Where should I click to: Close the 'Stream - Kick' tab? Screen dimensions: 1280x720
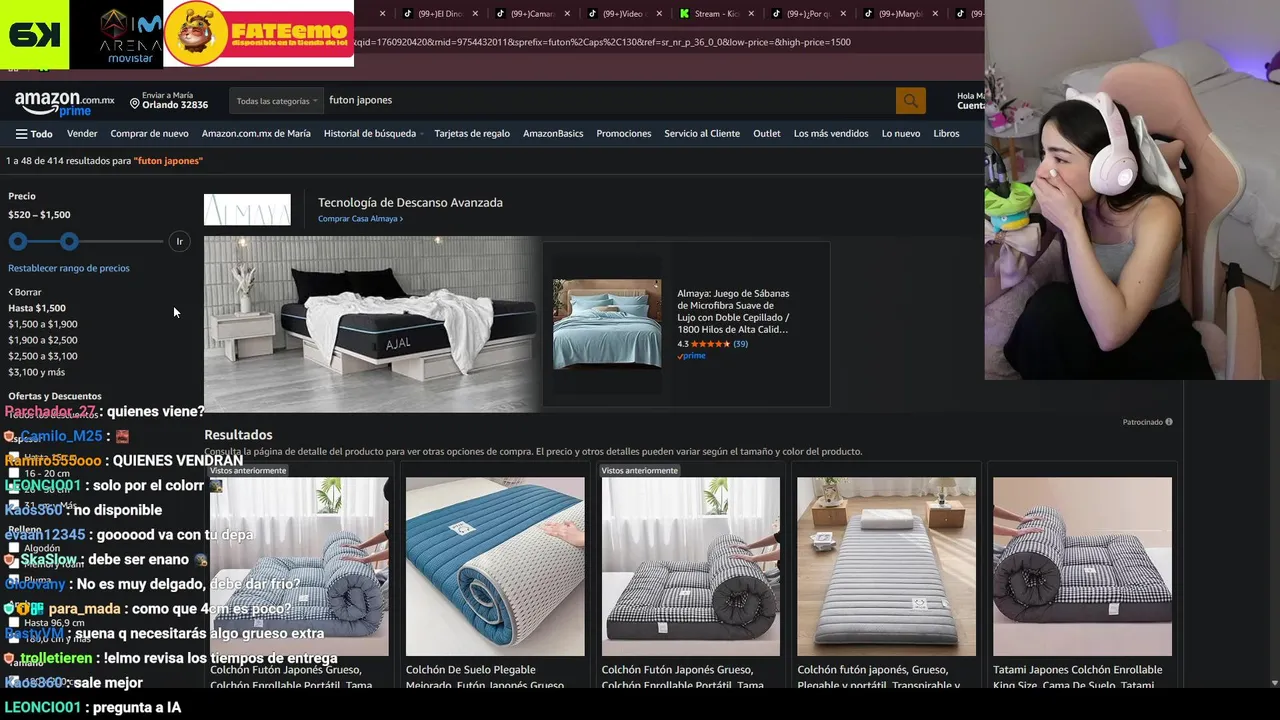coord(751,14)
